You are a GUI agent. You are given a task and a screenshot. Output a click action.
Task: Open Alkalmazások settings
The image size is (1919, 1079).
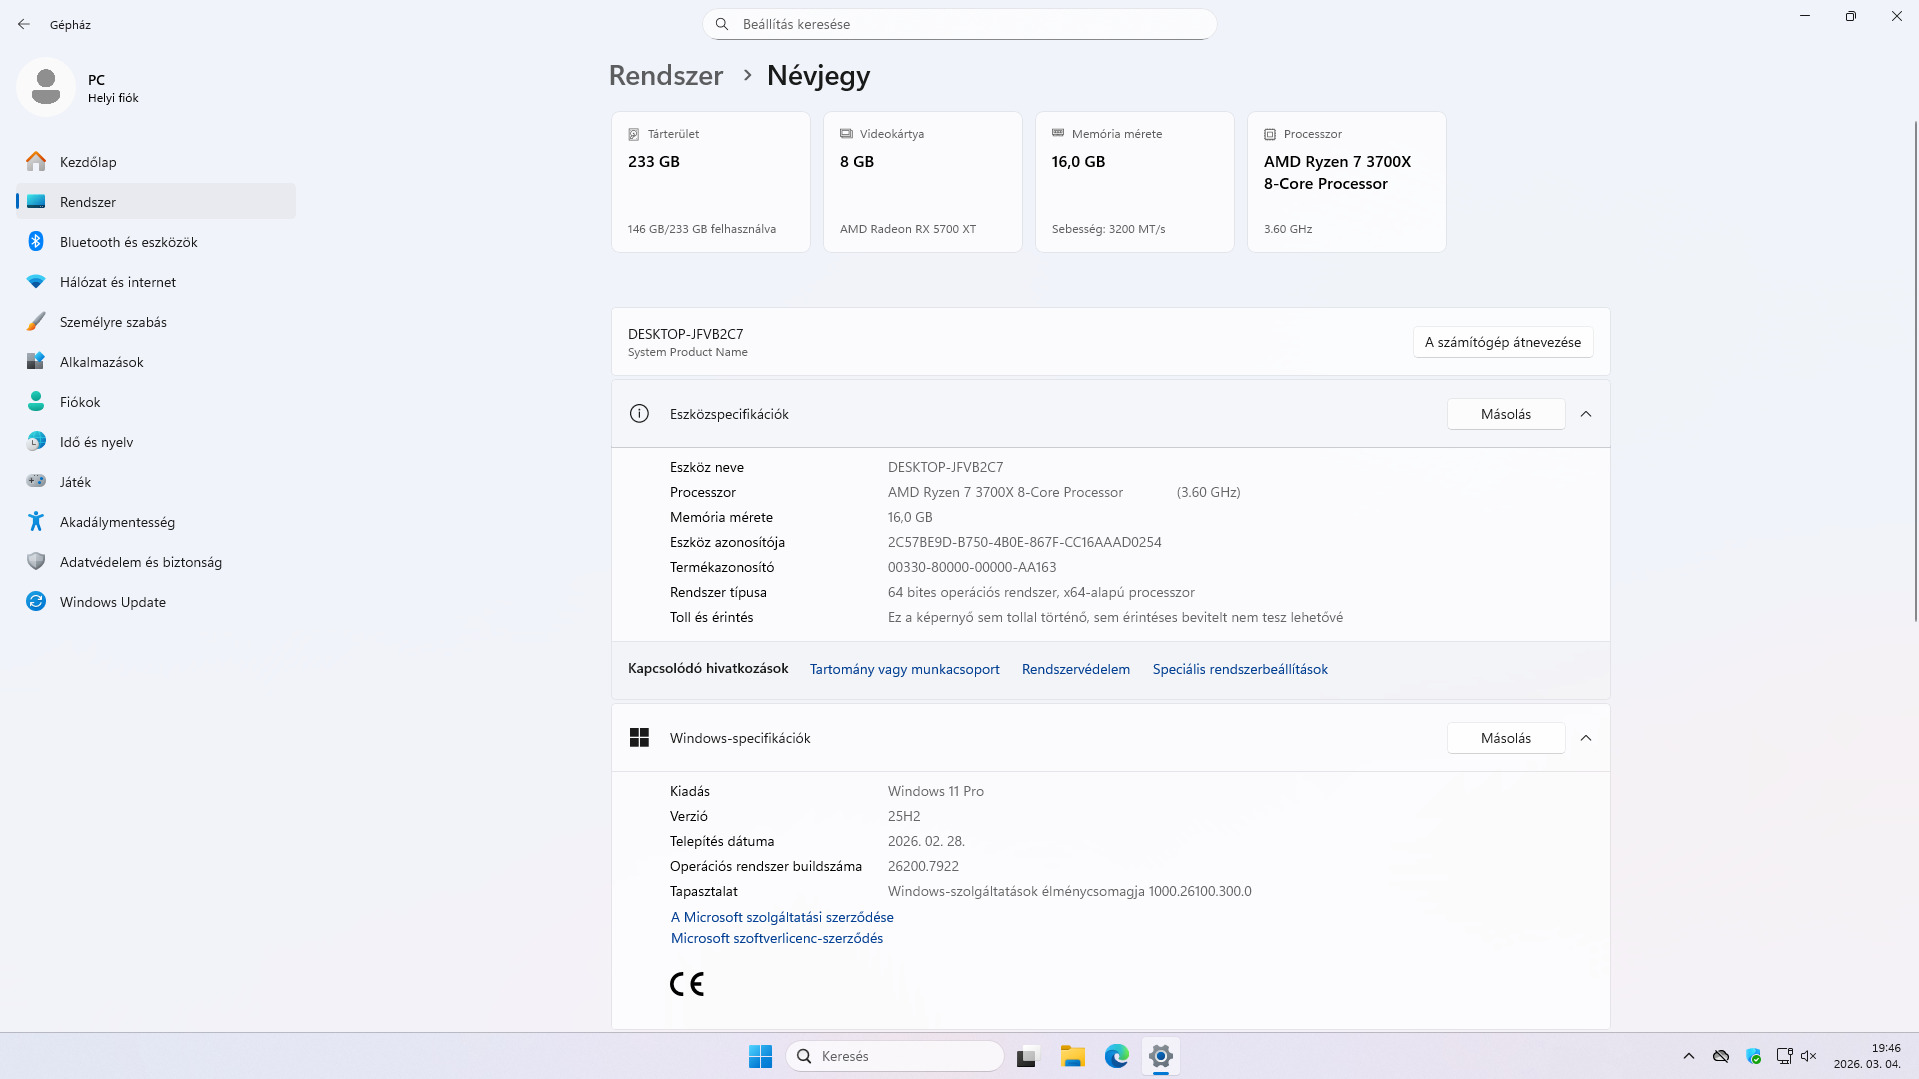click(x=156, y=362)
